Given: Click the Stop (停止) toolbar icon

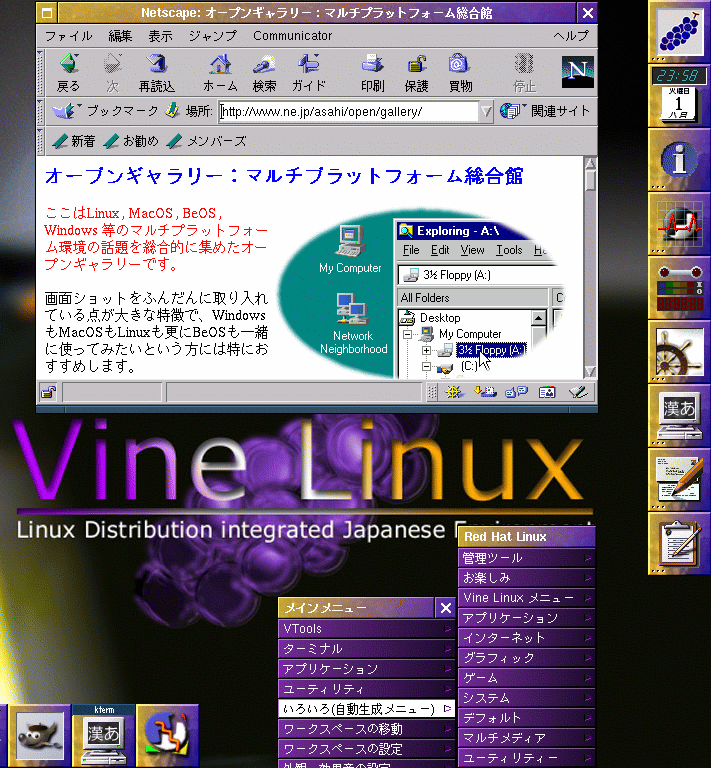Looking at the screenshot, I should [x=524, y=65].
